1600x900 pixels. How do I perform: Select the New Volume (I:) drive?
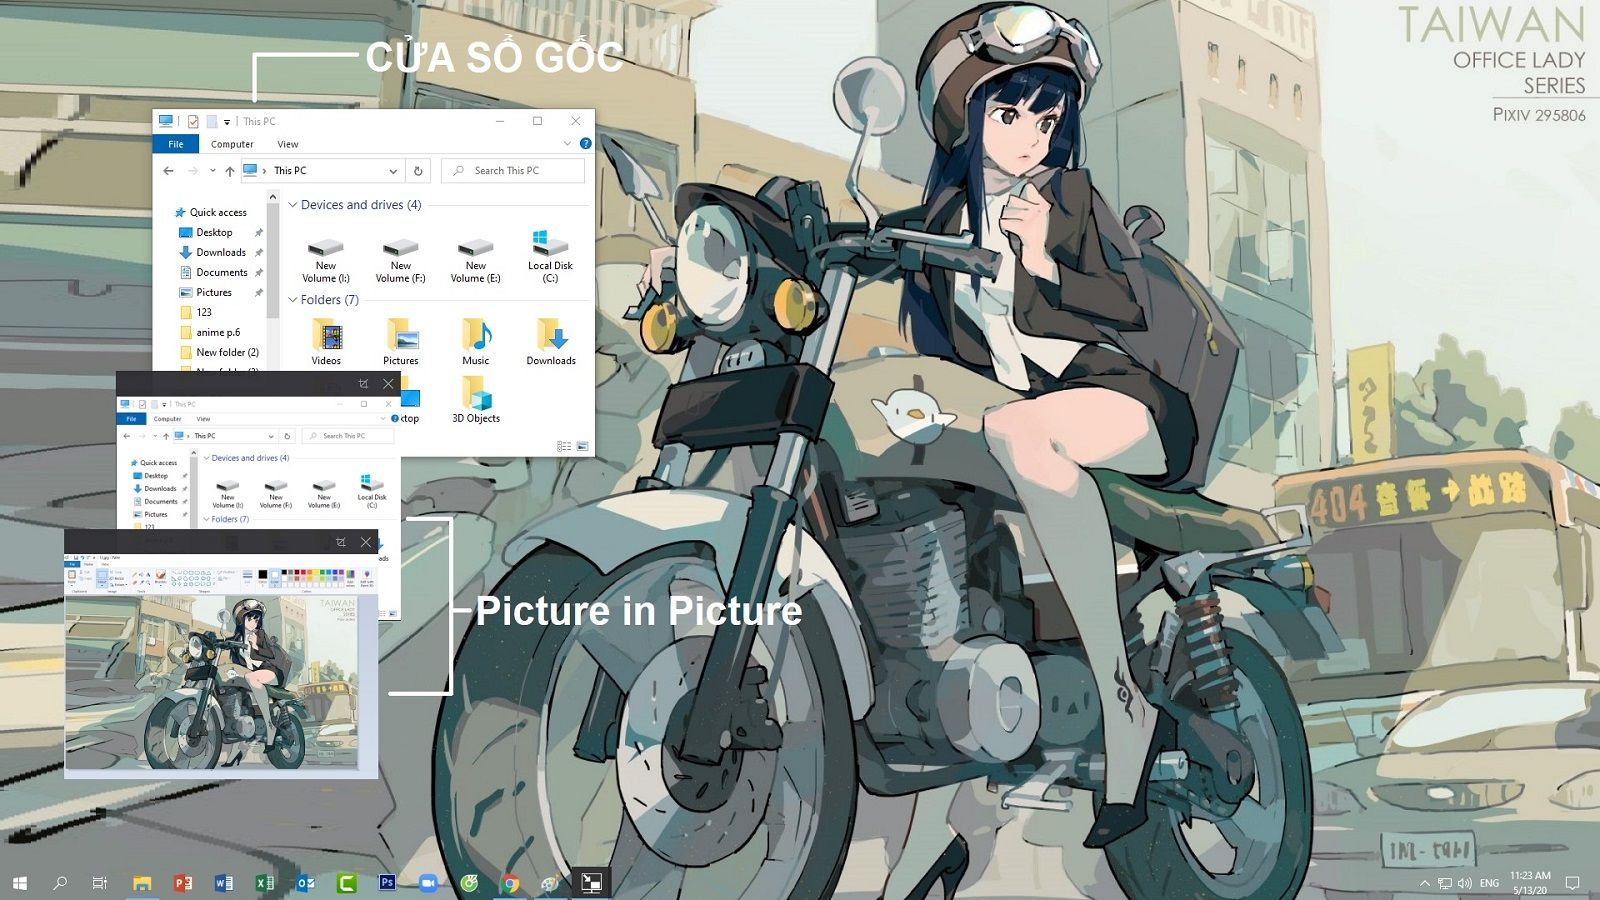pyautogui.click(x=326, y=260)
